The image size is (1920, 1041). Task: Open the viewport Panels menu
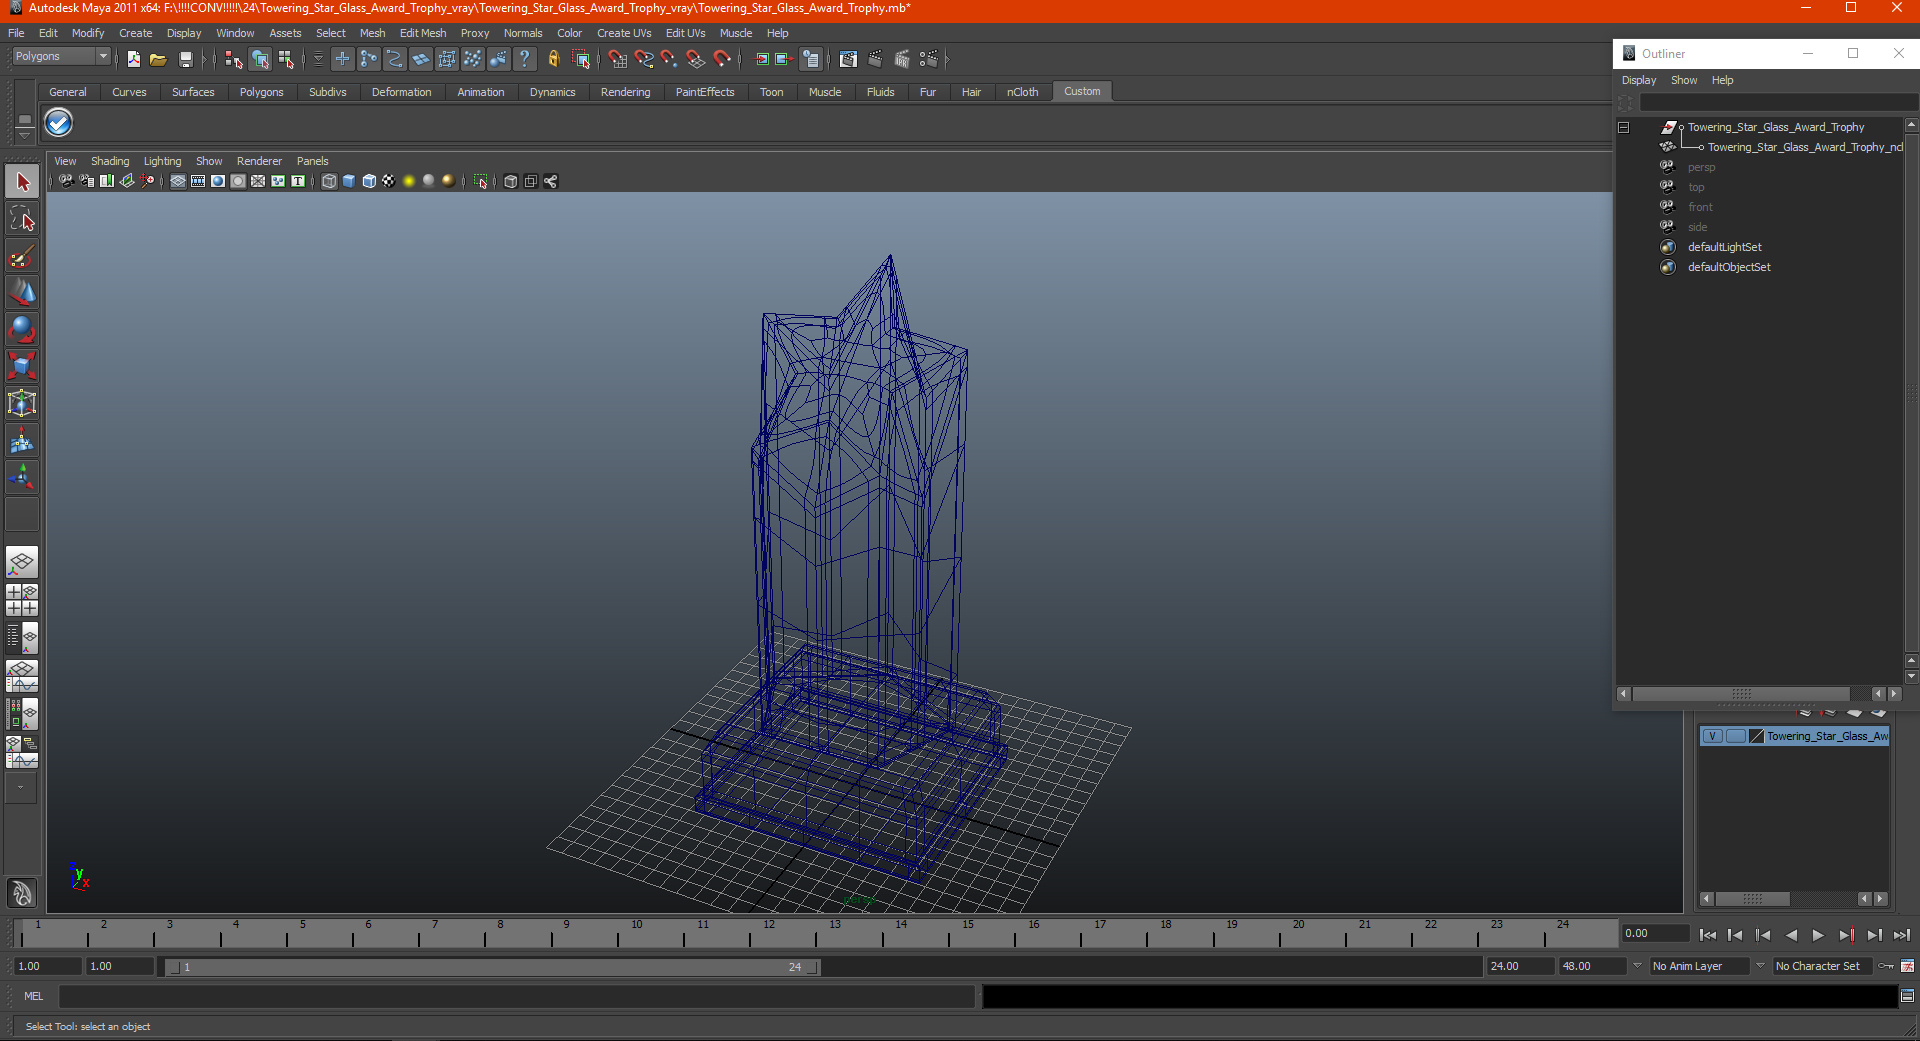click(312, 161)
